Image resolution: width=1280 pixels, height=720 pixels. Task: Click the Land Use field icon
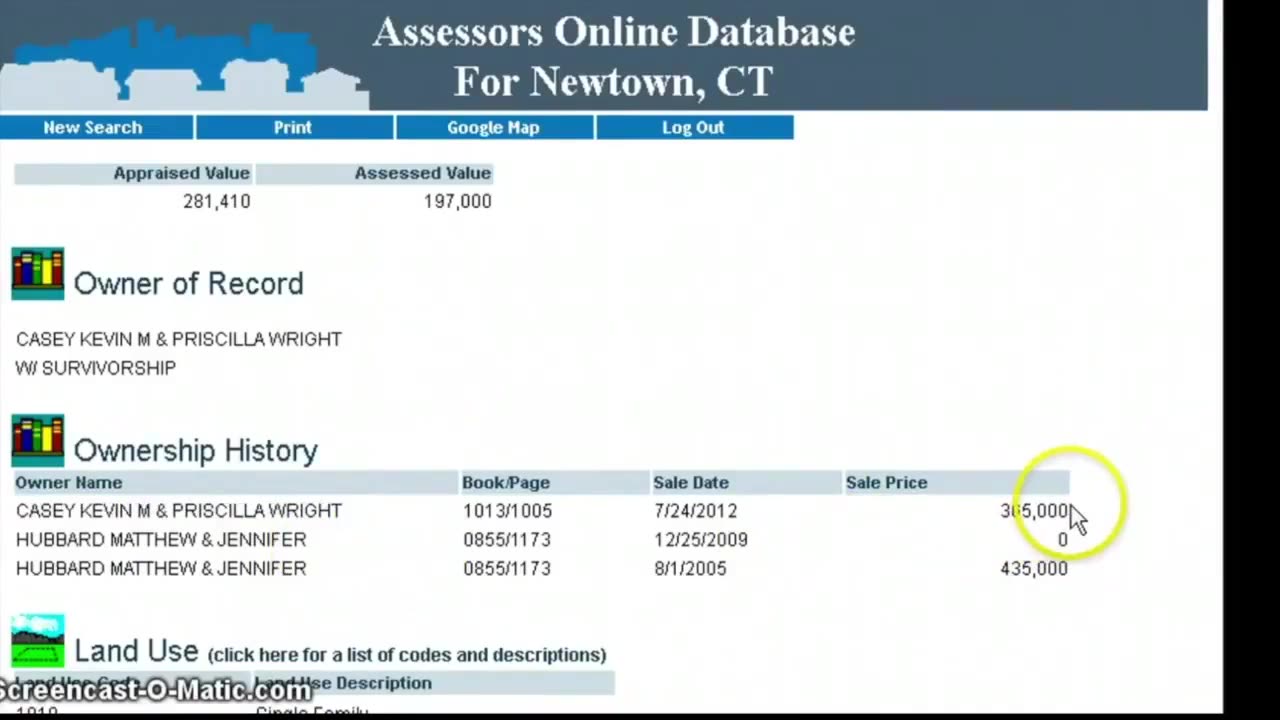(38, 641)
